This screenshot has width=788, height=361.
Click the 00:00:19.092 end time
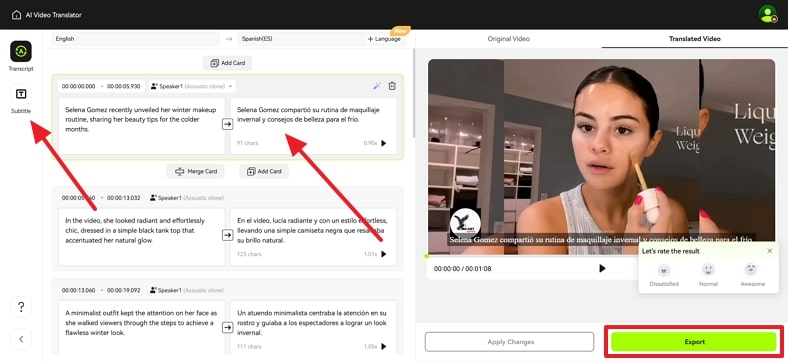[124, 290]
